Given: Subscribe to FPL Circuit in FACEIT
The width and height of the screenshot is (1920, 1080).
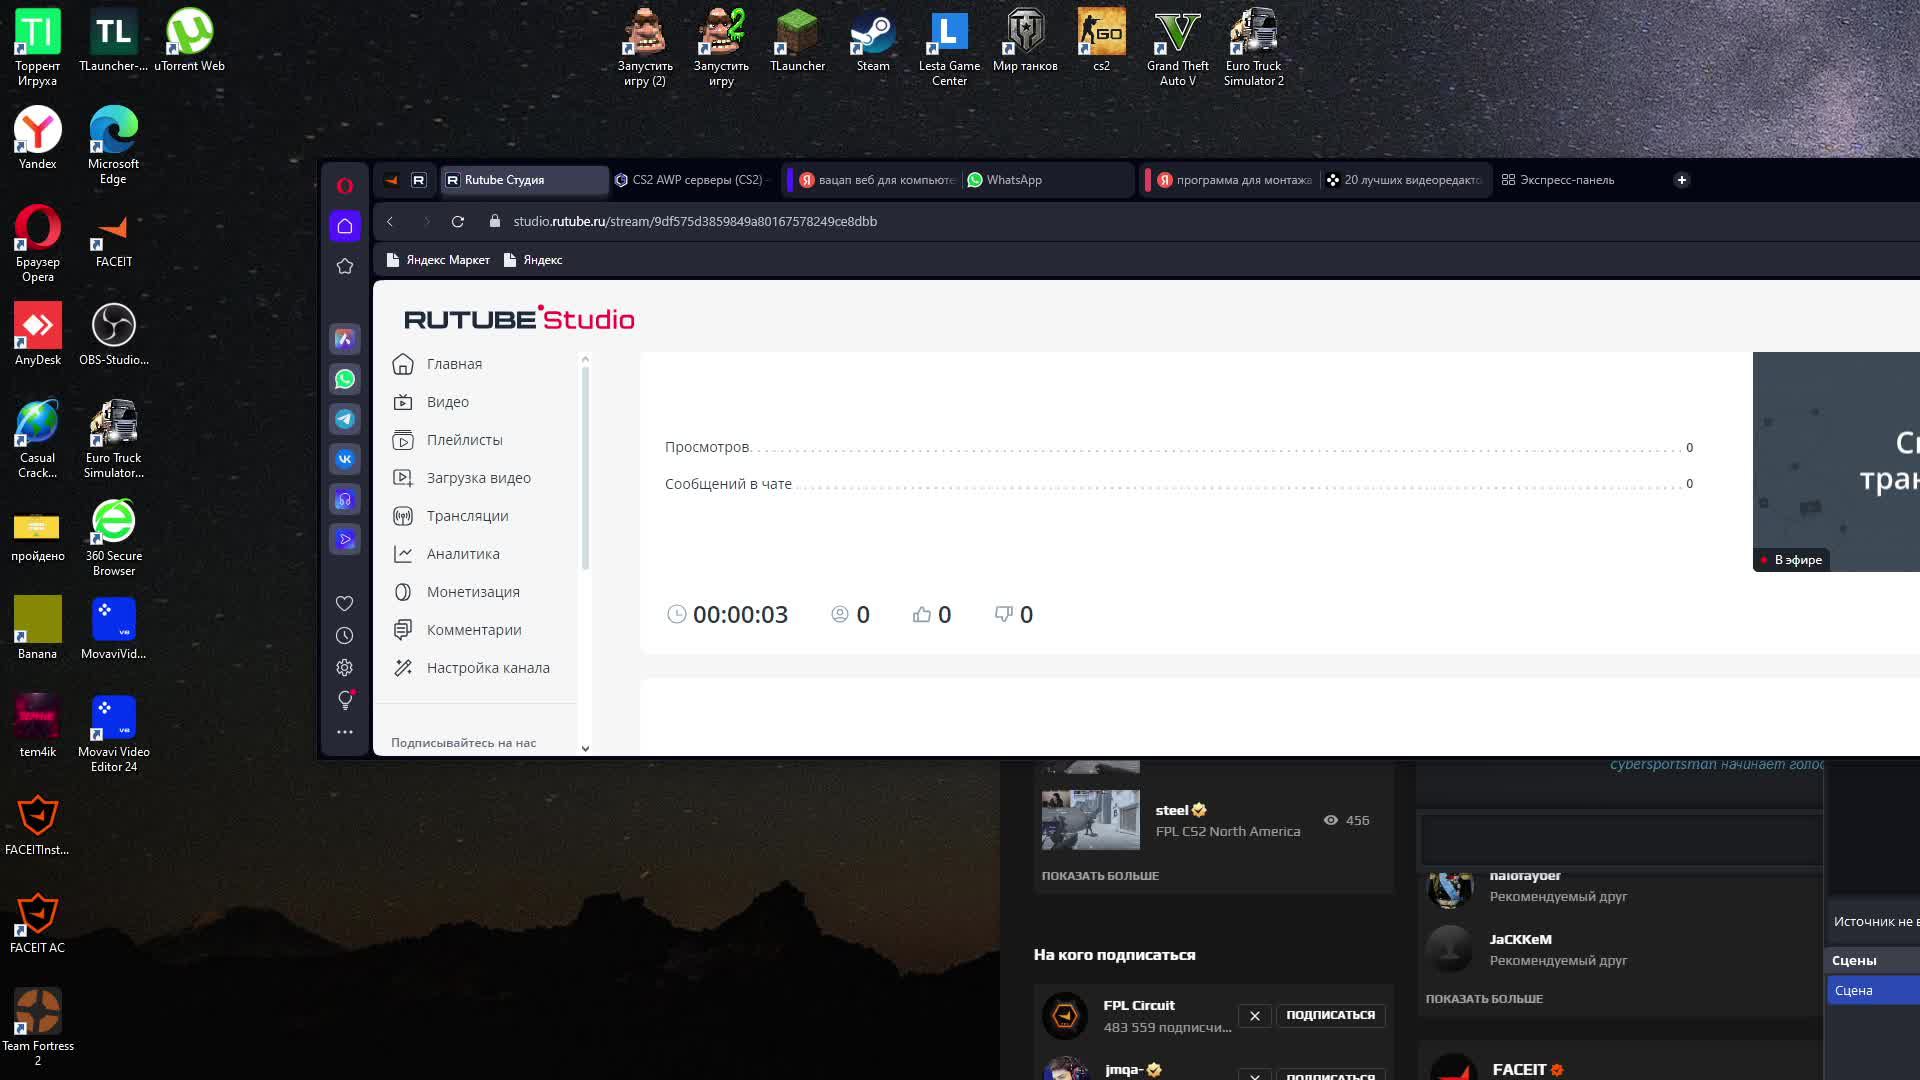Looking at the screenshot, I should point(1330,1015).
